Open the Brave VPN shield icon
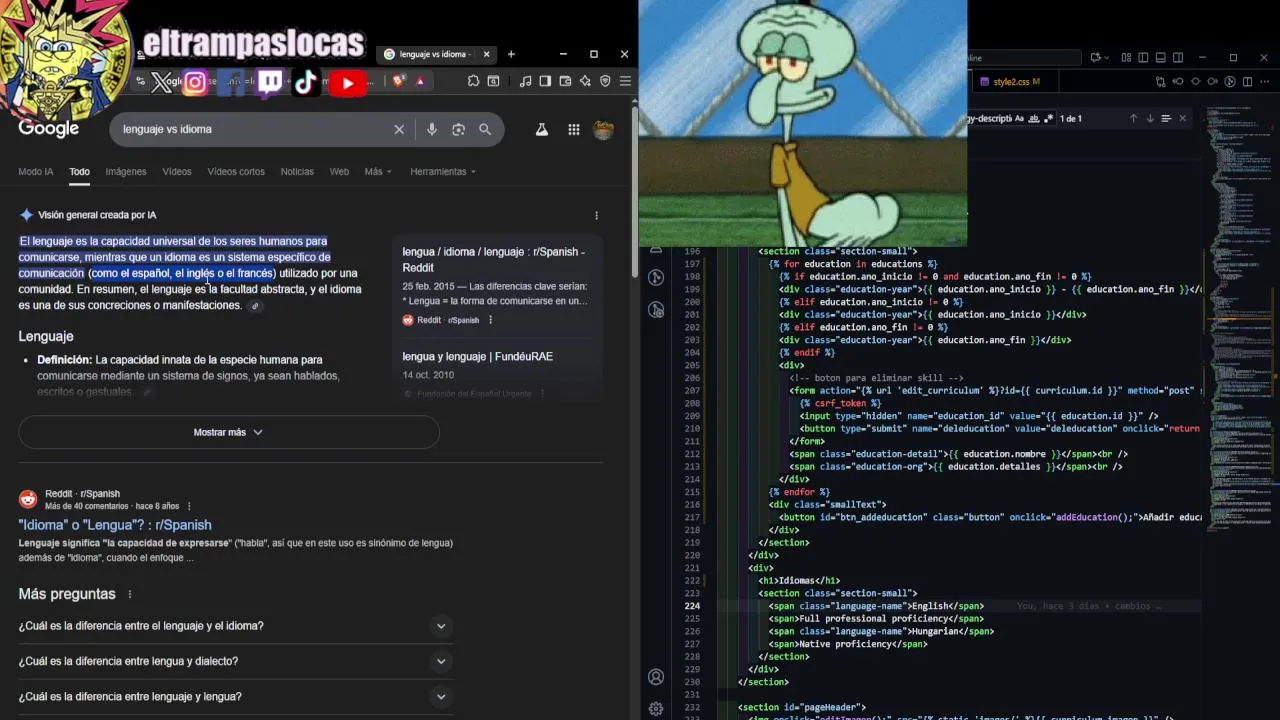This screenshot has width=1280, height=720. (605, 81)
